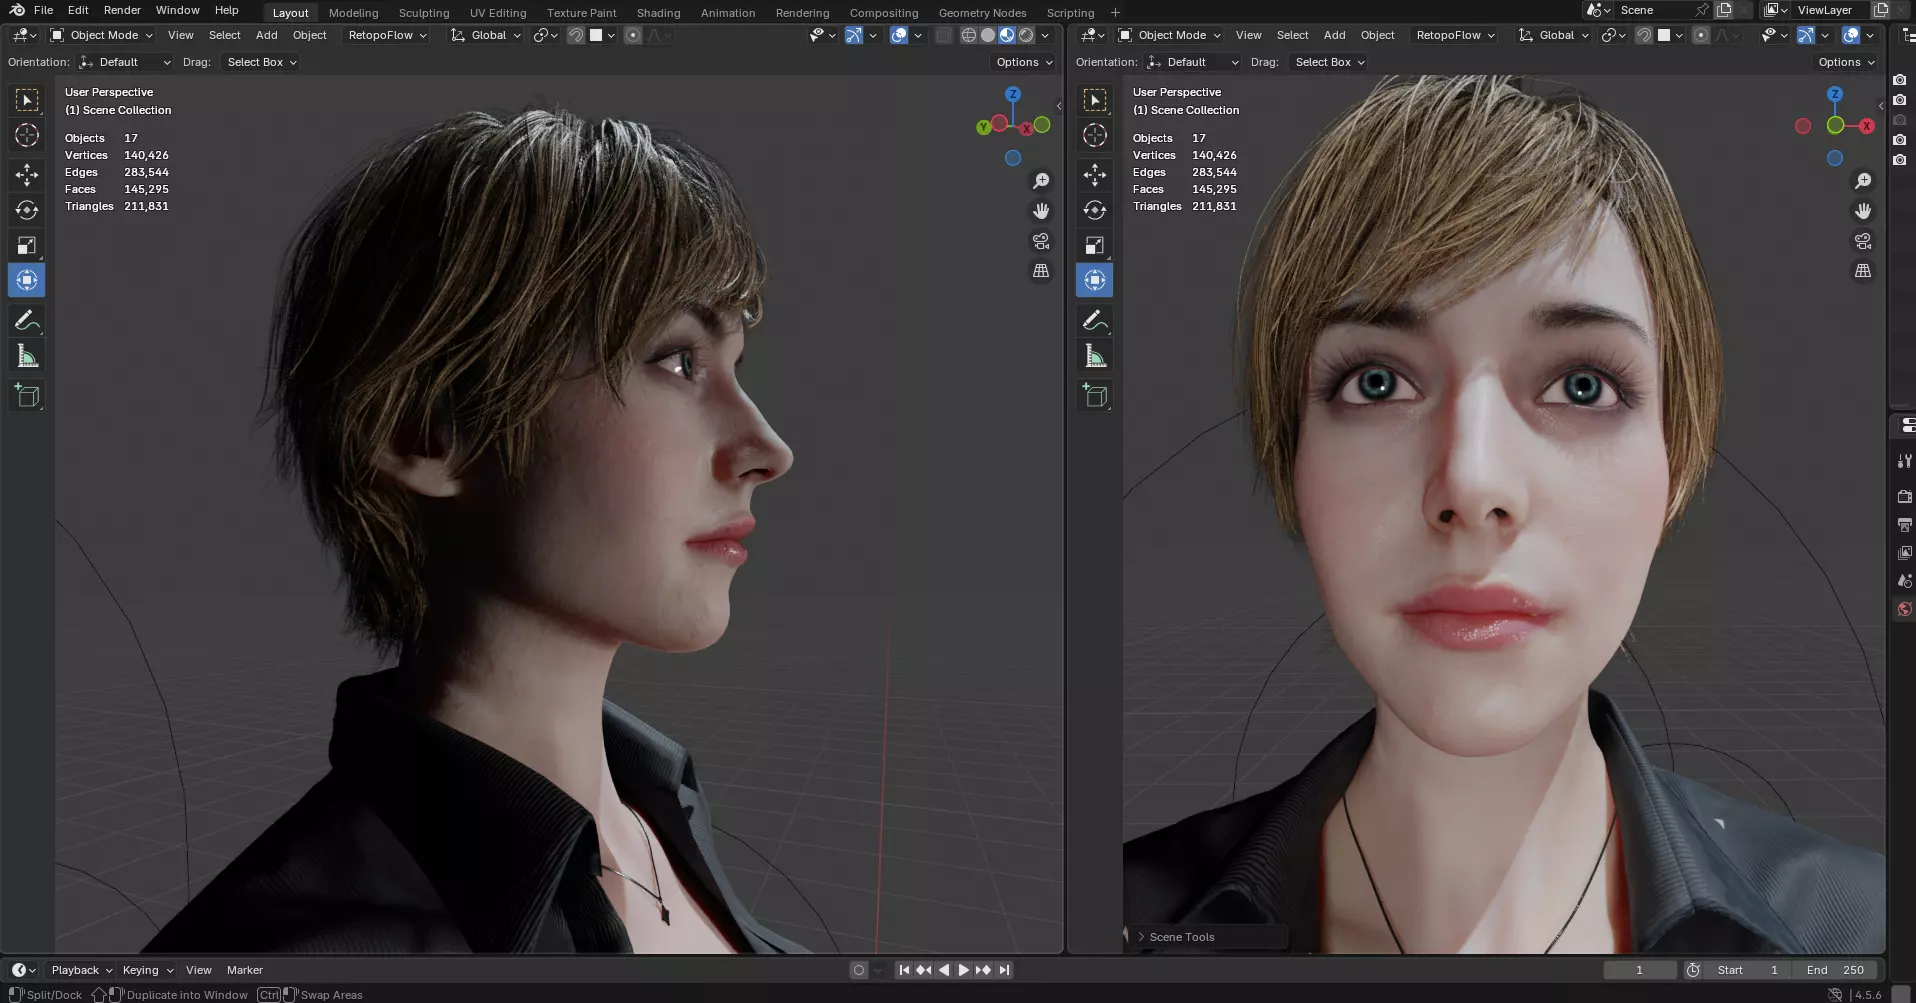Switch to the UV Editing workspace tab

pos(498,13)
